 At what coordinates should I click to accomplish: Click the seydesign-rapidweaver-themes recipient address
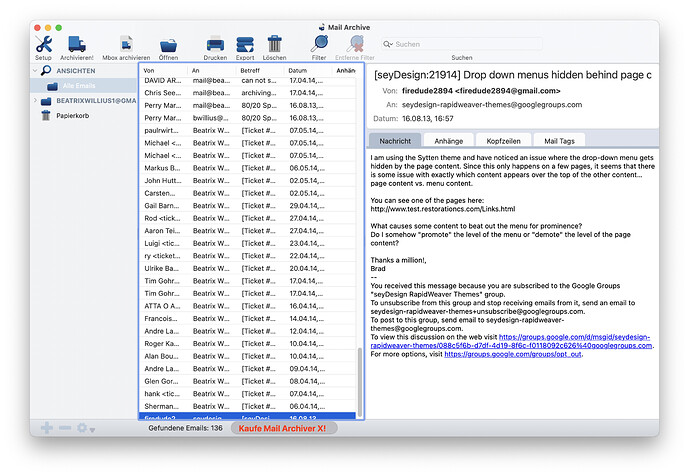click(x=492, y=105)
